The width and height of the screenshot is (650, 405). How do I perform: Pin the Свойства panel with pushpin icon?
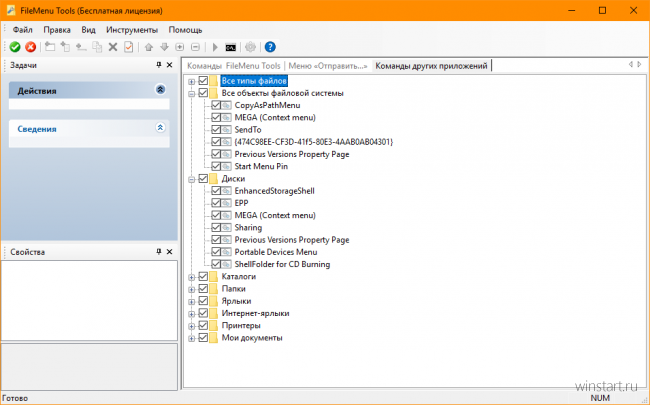click(x=157, y=252)
